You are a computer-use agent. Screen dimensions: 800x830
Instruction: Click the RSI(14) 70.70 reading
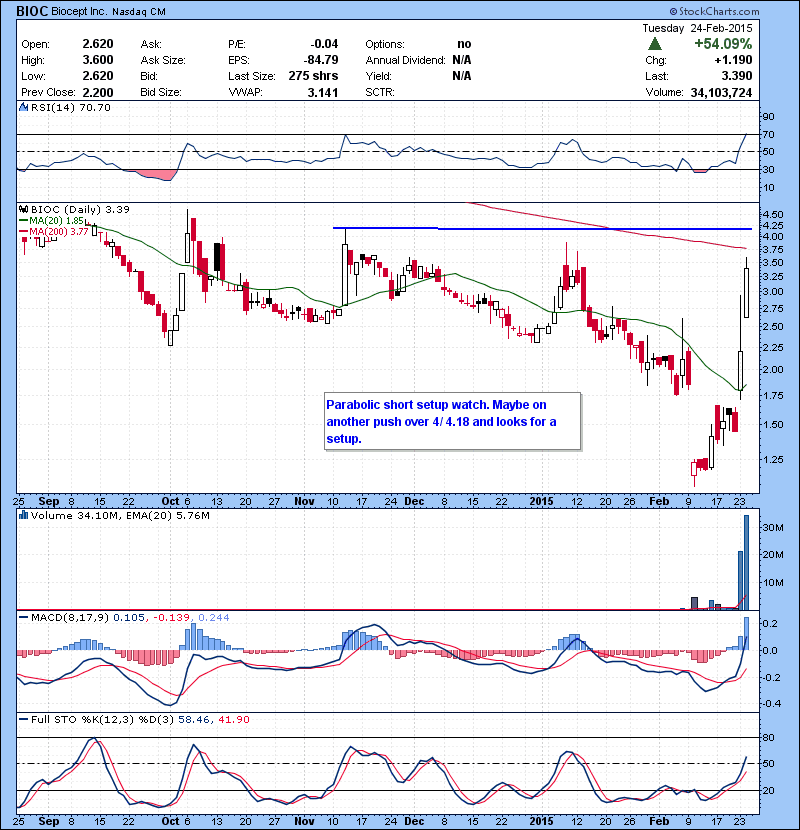pos(71,107)
